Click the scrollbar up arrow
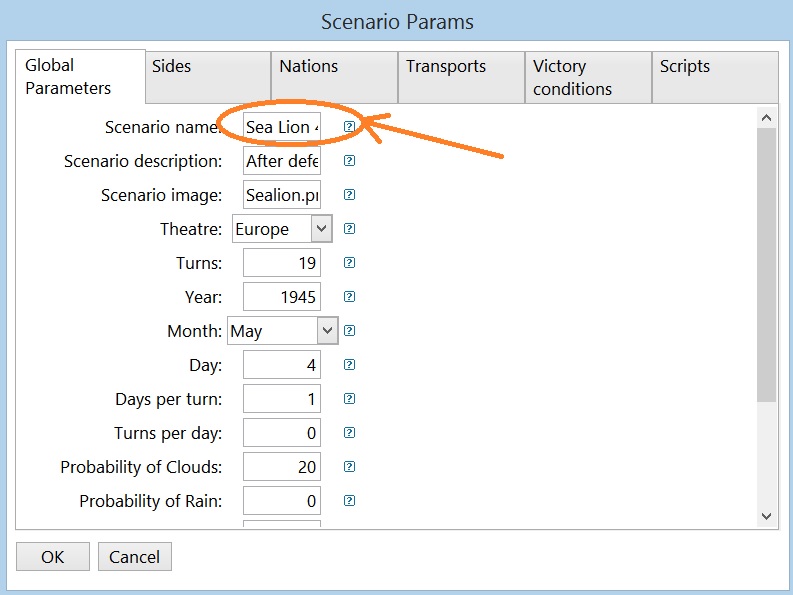The width and height of the screenshot is (793, 595). [x=766, y=118]
